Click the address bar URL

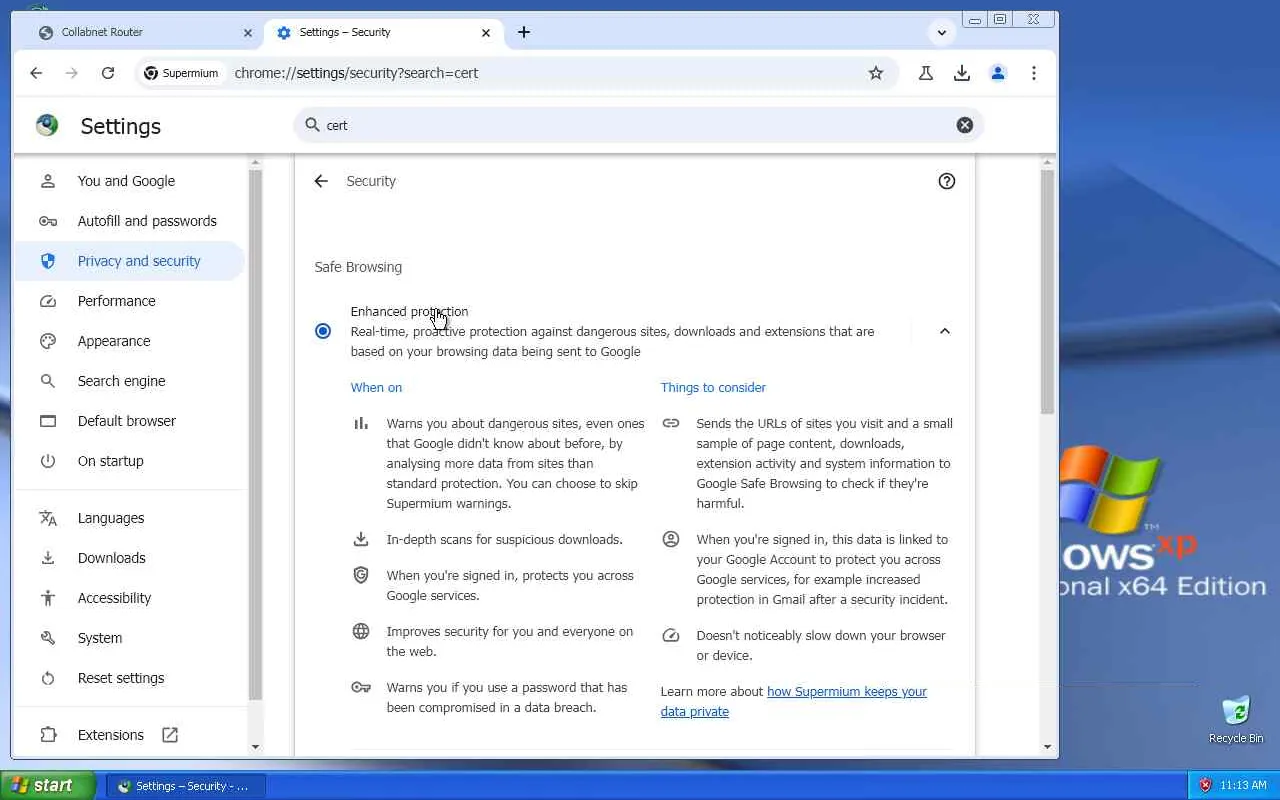[x=356, y=73]
